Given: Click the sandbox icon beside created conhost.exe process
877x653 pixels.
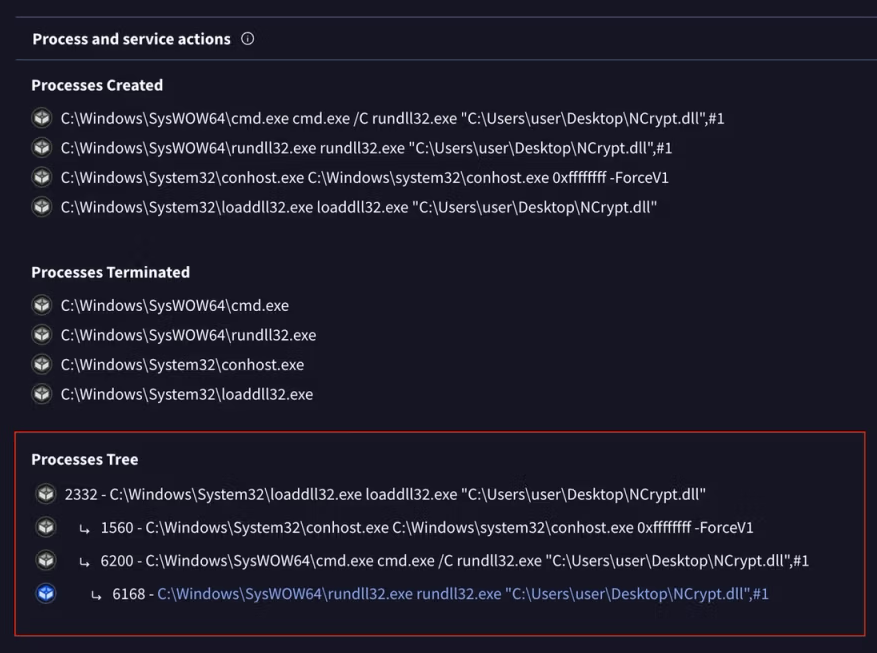Looking at the screenshot, I should coord(41,177).
